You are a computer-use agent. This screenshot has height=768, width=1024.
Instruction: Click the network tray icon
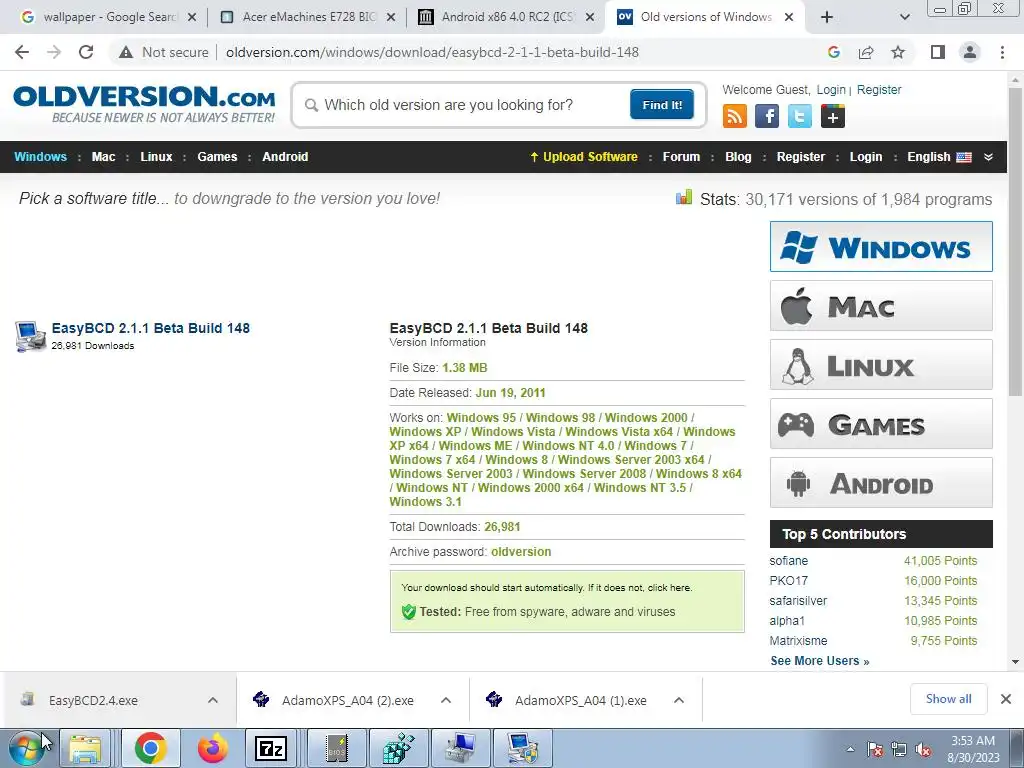[899, 750]
